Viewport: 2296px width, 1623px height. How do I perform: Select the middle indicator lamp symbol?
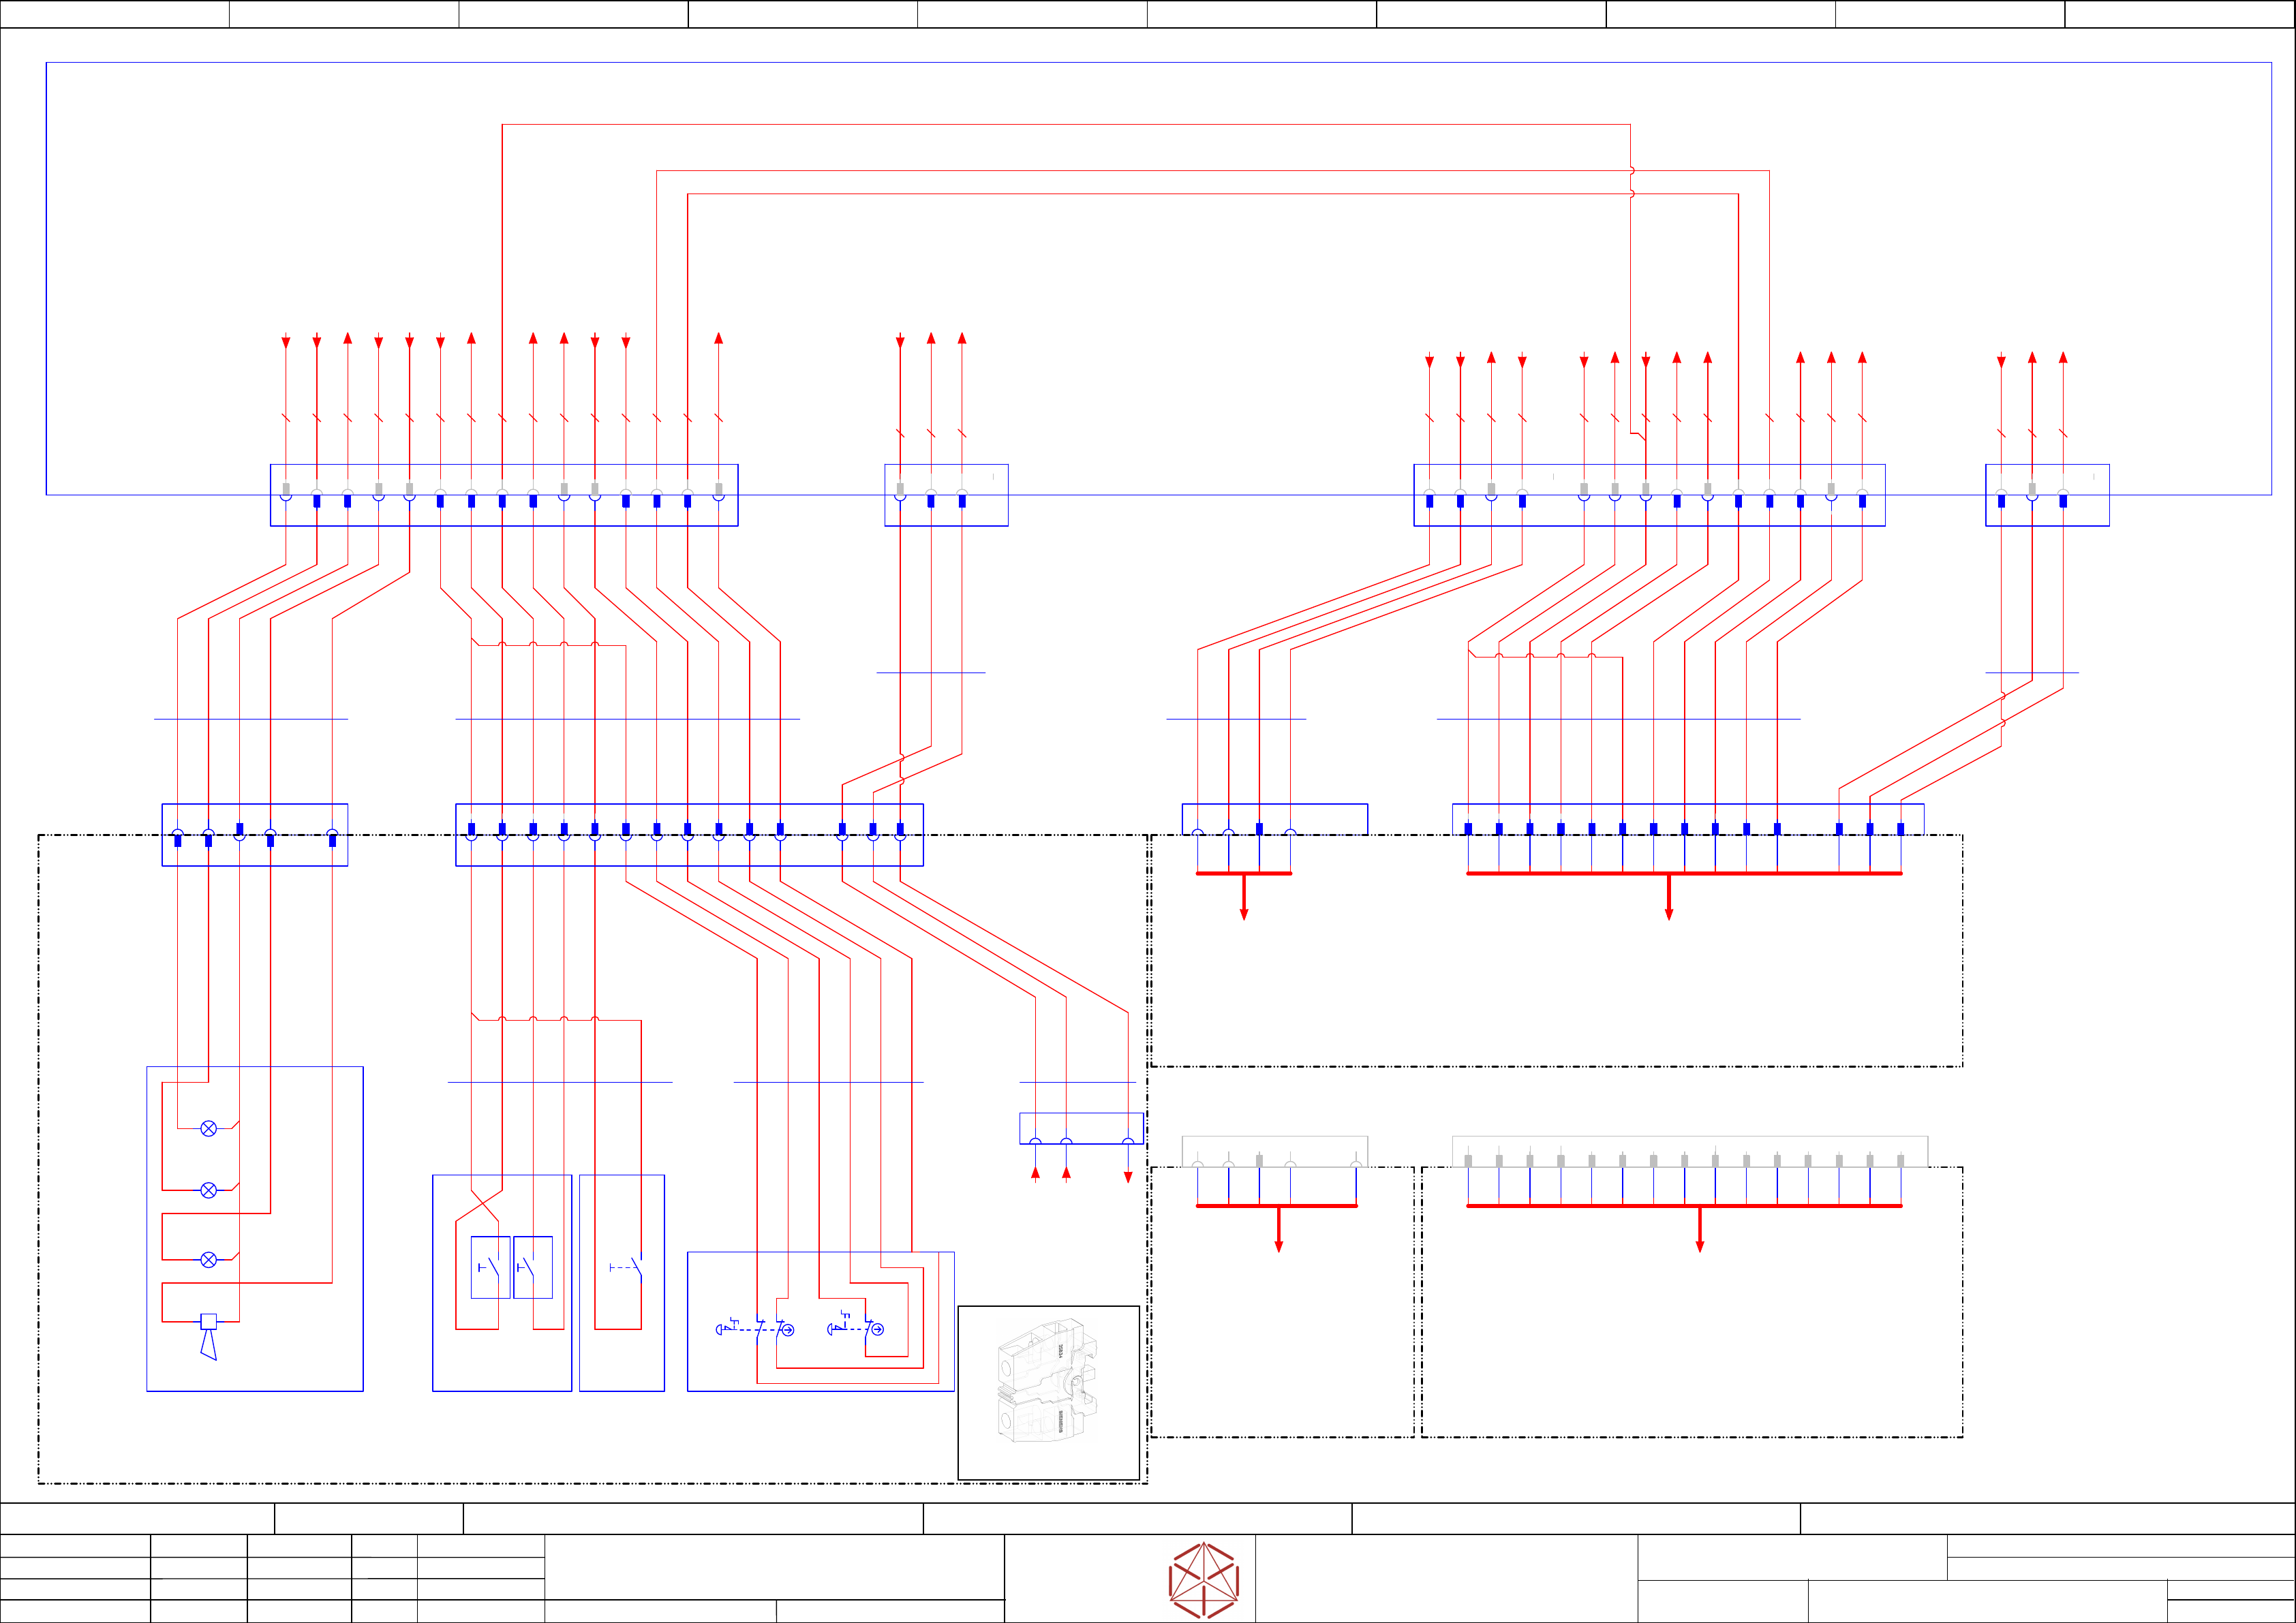(x=208, y=1190)
